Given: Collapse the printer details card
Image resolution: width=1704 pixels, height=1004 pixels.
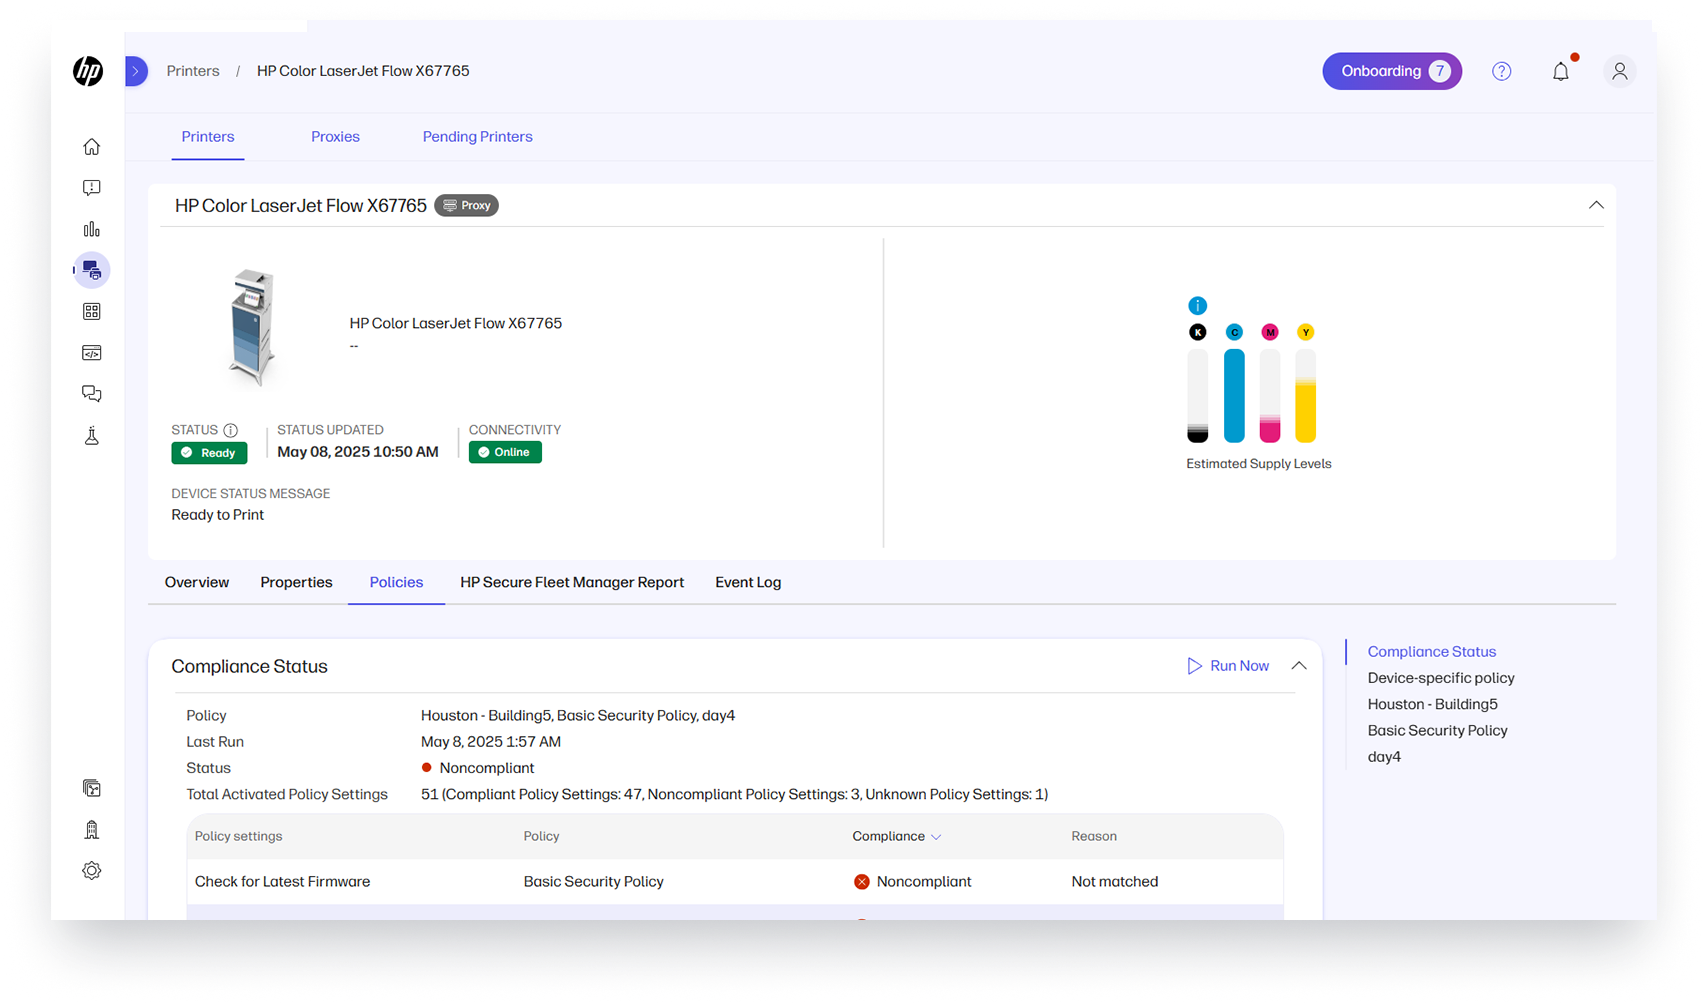Looking at the screenshot, I should tap(1596, 205).
